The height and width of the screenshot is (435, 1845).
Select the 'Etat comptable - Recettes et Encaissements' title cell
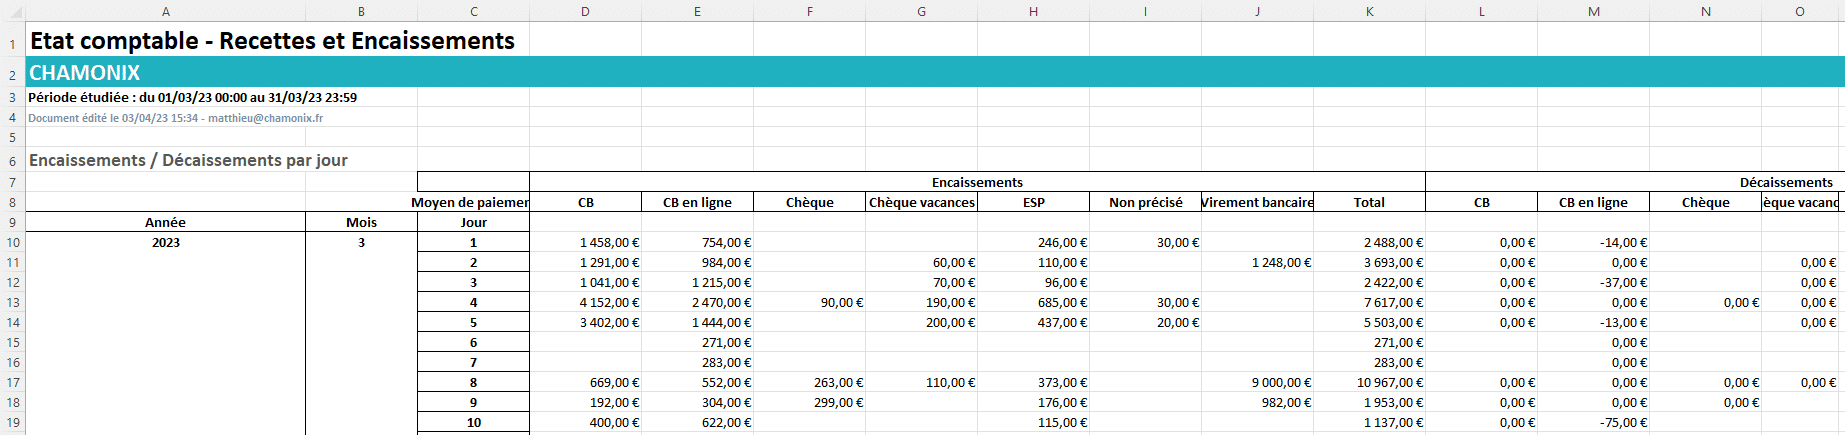click(x=272, y=41)
